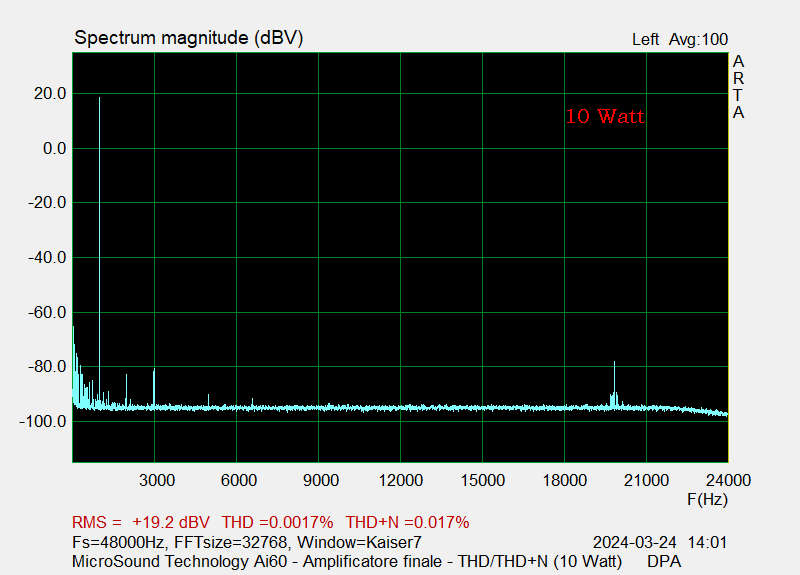The width and height of the screenshot is (800, 575).
Task: Click the 'Left' channel label
Action: [645, 39]
